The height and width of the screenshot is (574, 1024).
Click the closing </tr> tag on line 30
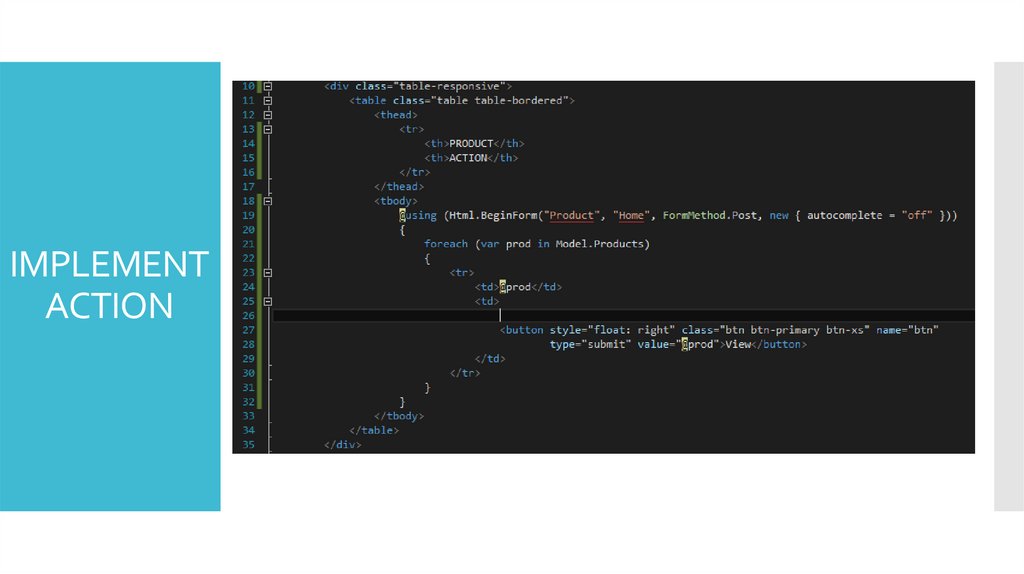tap(465, 374)
